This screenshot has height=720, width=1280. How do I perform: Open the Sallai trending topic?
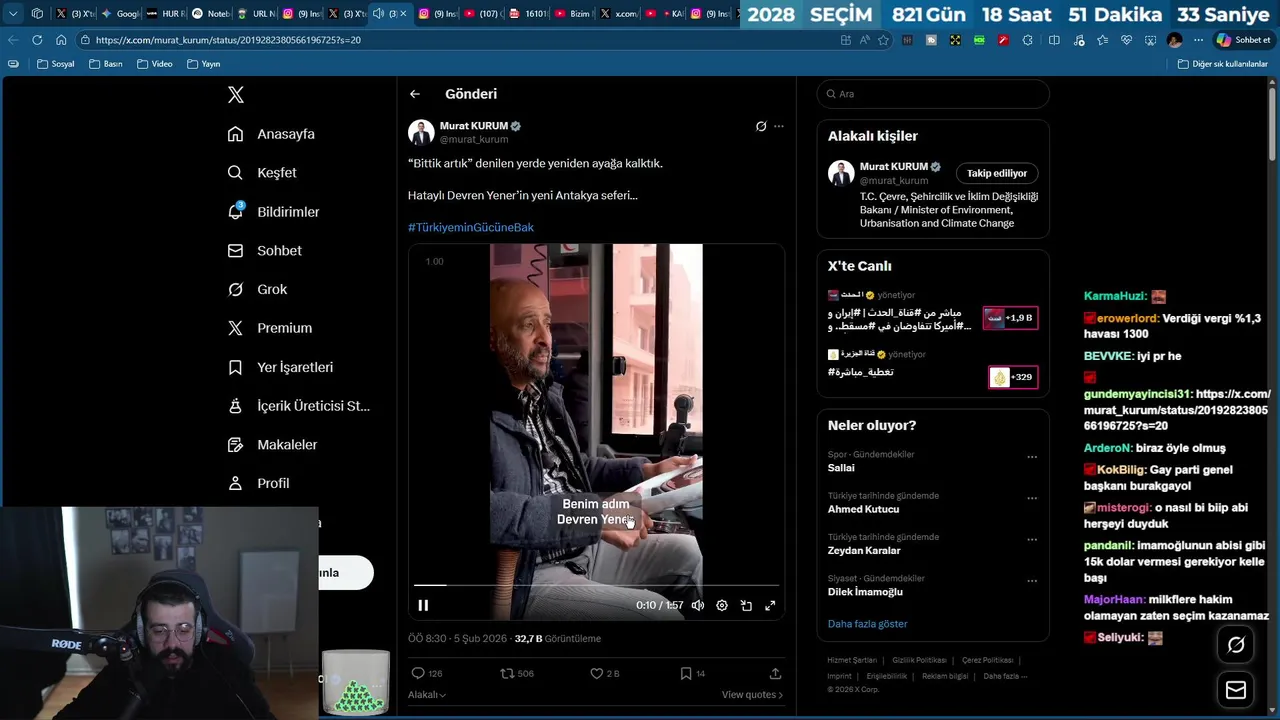tap(841, 468)
